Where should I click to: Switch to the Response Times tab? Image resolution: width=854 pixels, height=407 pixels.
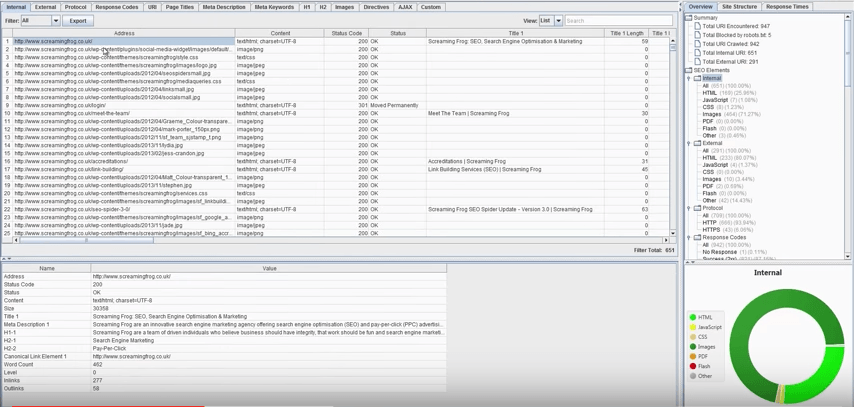(x=787, y=7)
